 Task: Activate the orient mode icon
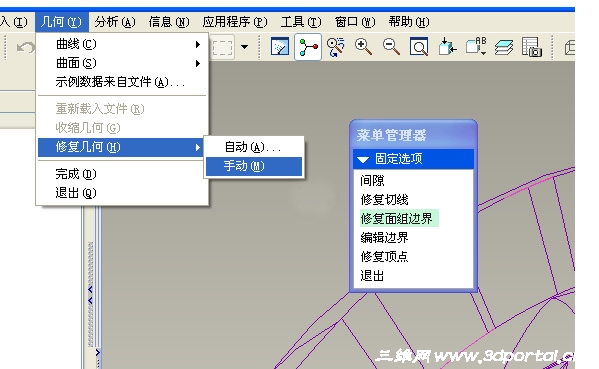pos(336,47)
